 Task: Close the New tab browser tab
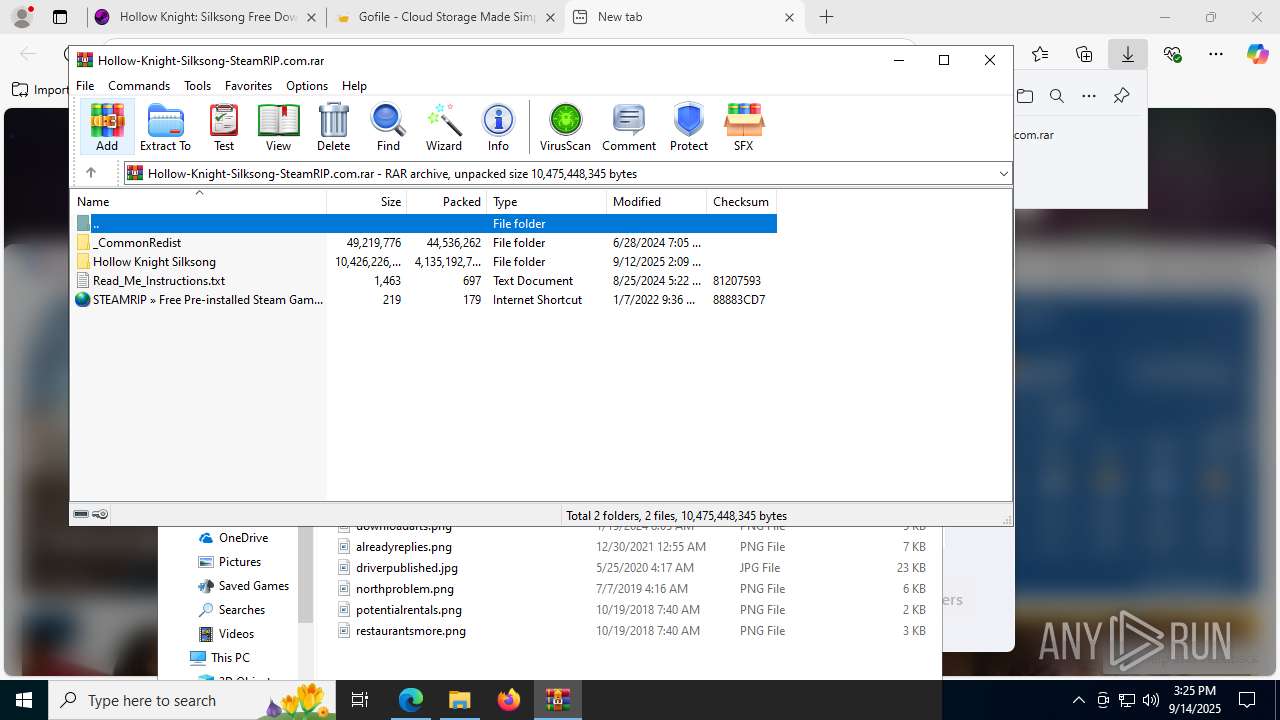point(789,17)
